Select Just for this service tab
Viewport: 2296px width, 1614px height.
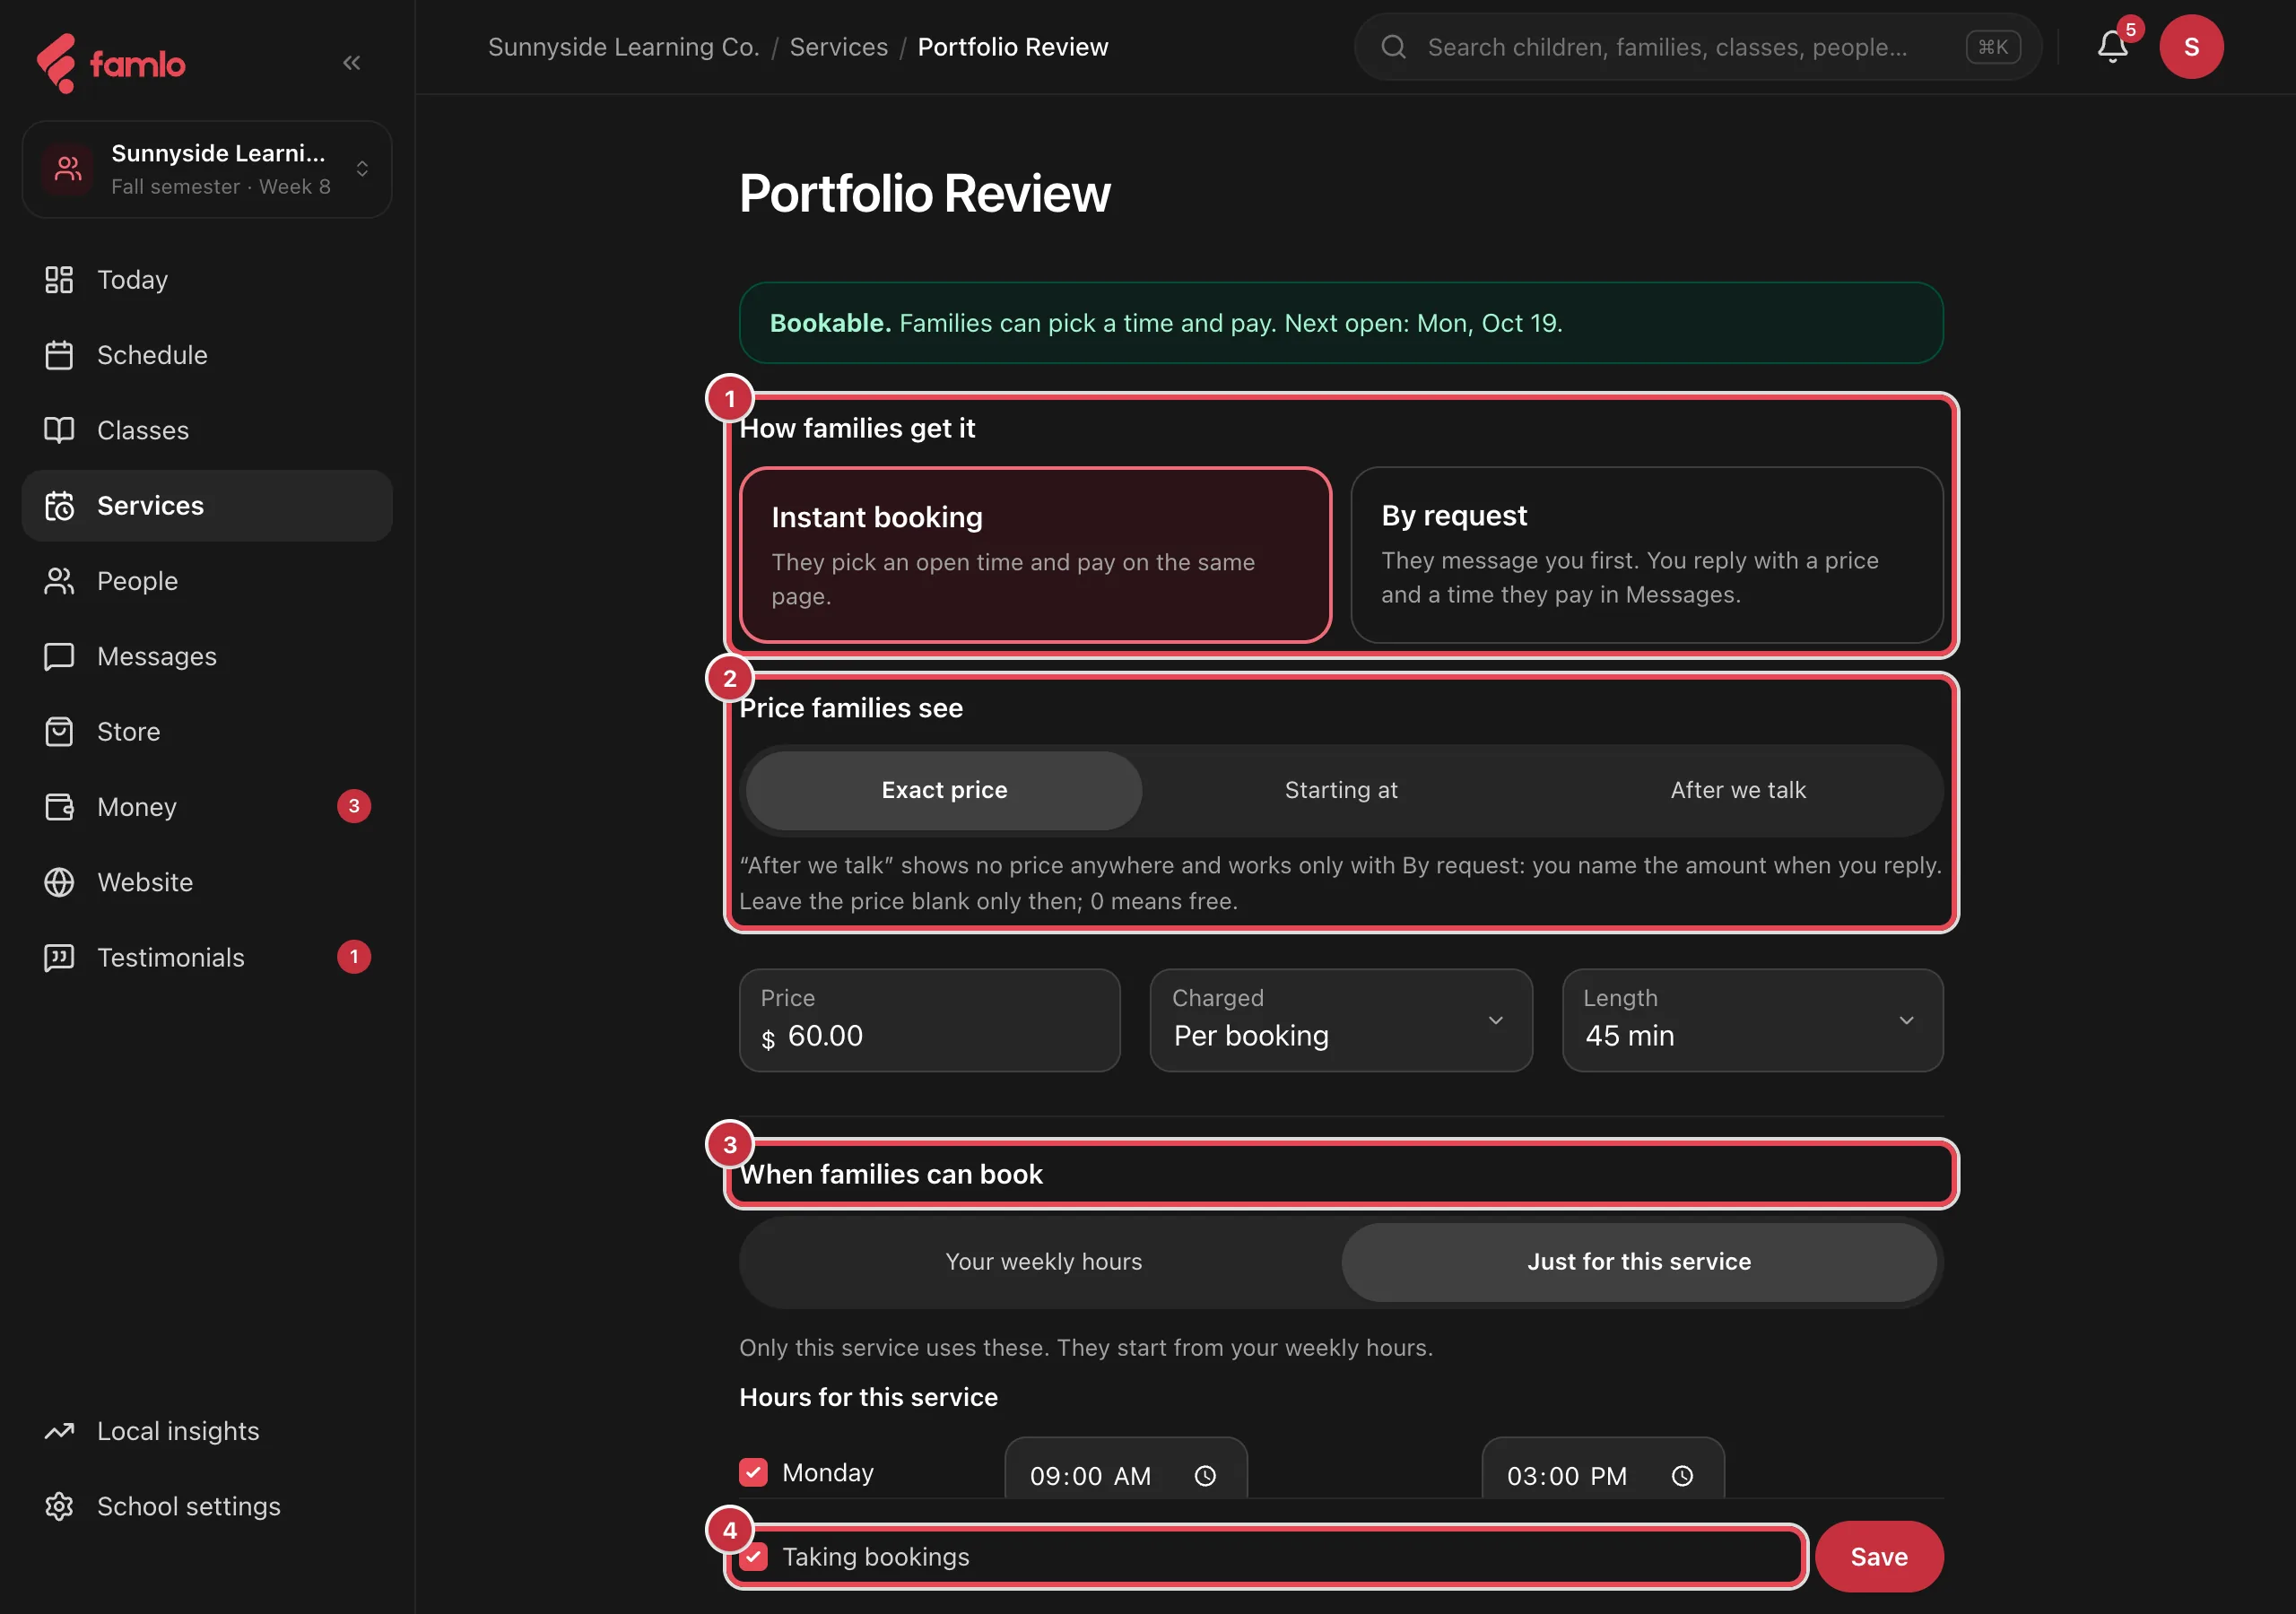[x=1639, y=1262]
